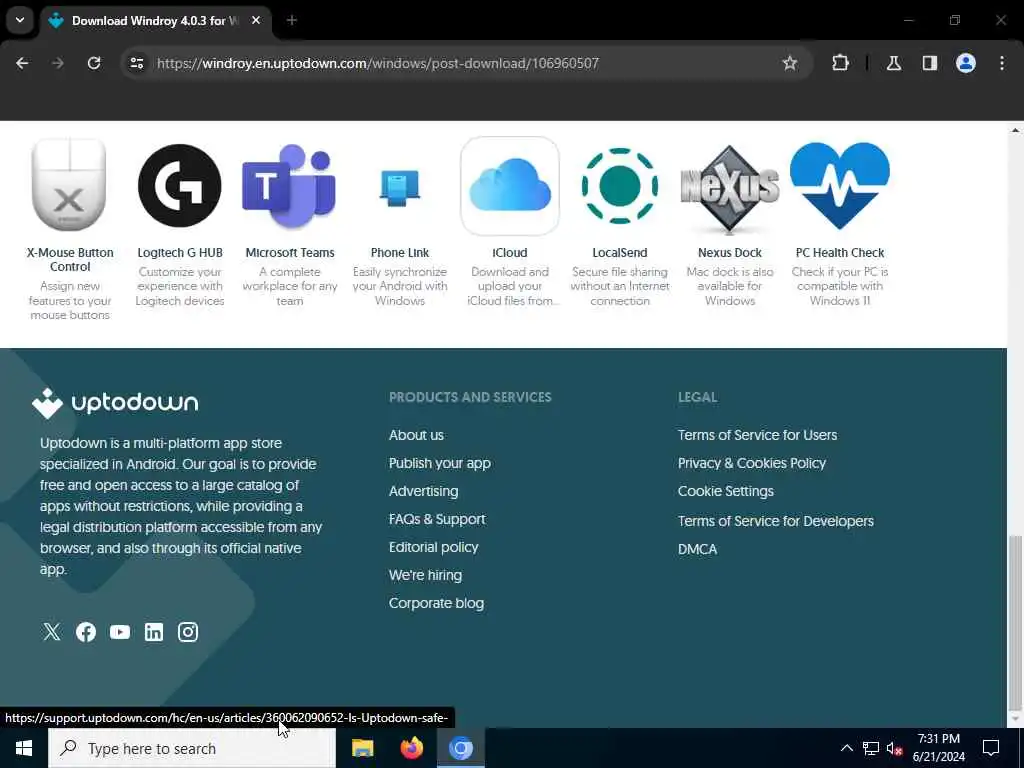Close the Download Windroy tab
This screenshot has width=1024, height=768.
256,20
